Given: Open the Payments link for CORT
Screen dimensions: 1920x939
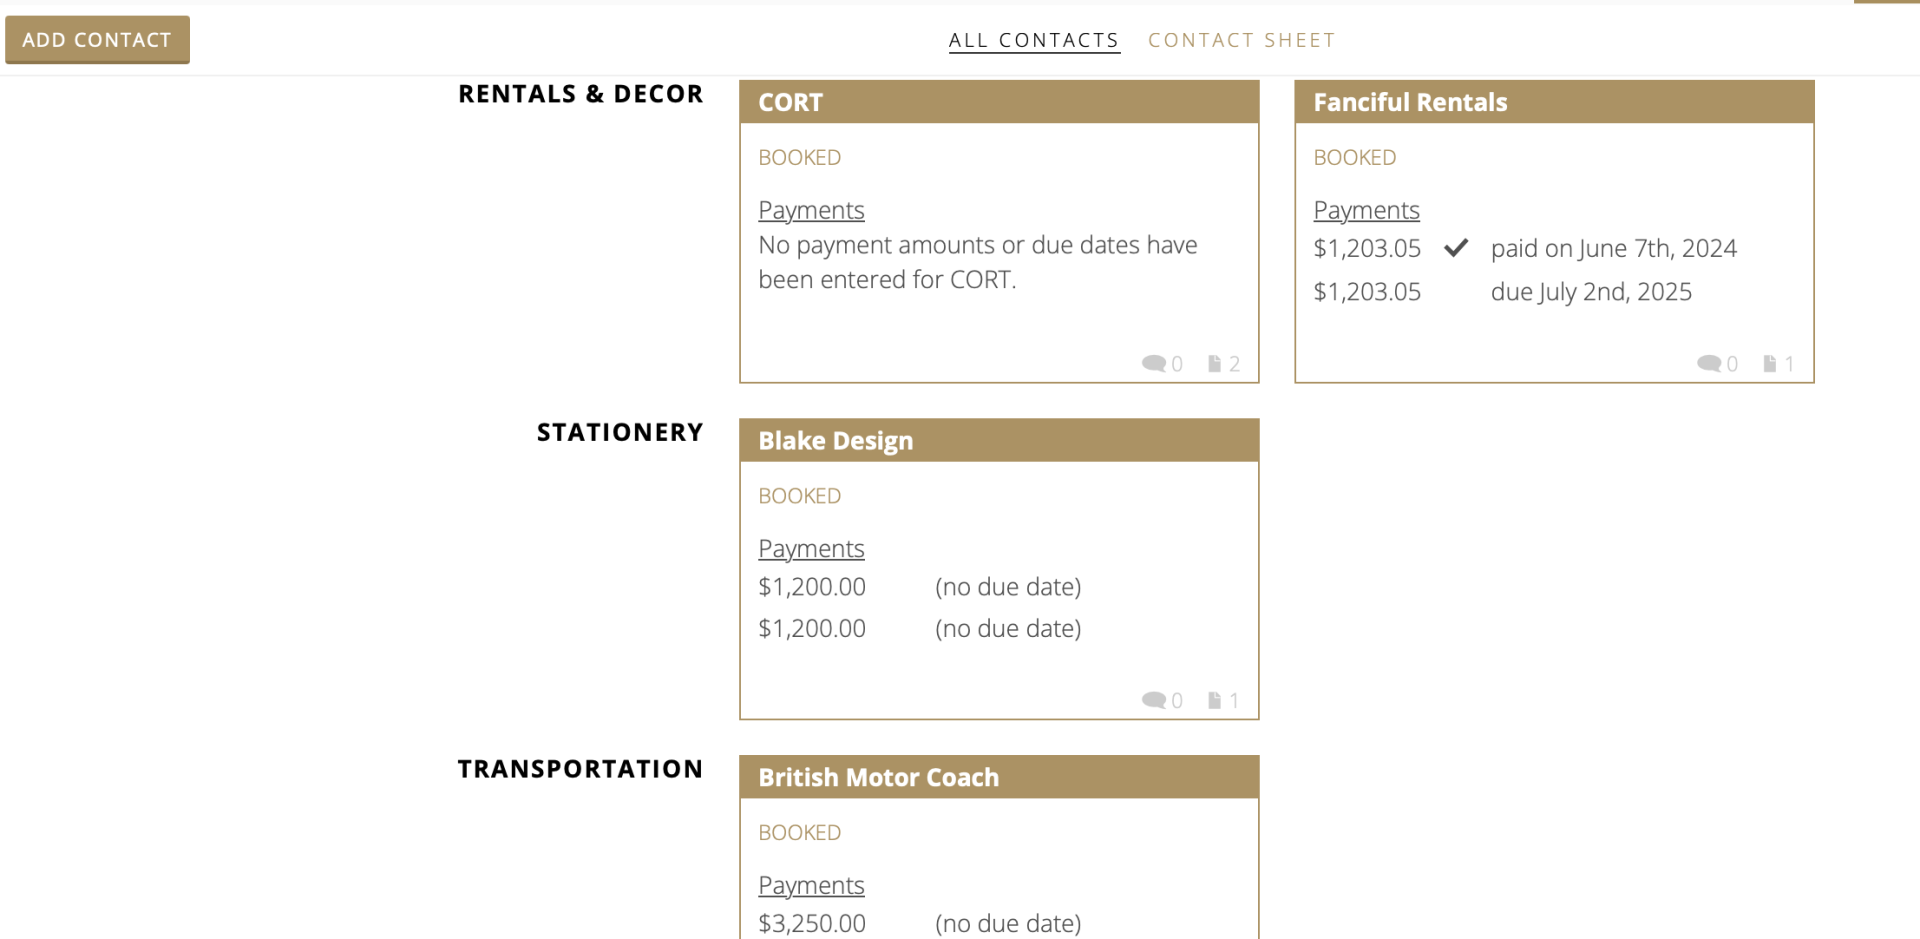Looking at the screenshot, I should pyautogui.click(x=811, y=210).
